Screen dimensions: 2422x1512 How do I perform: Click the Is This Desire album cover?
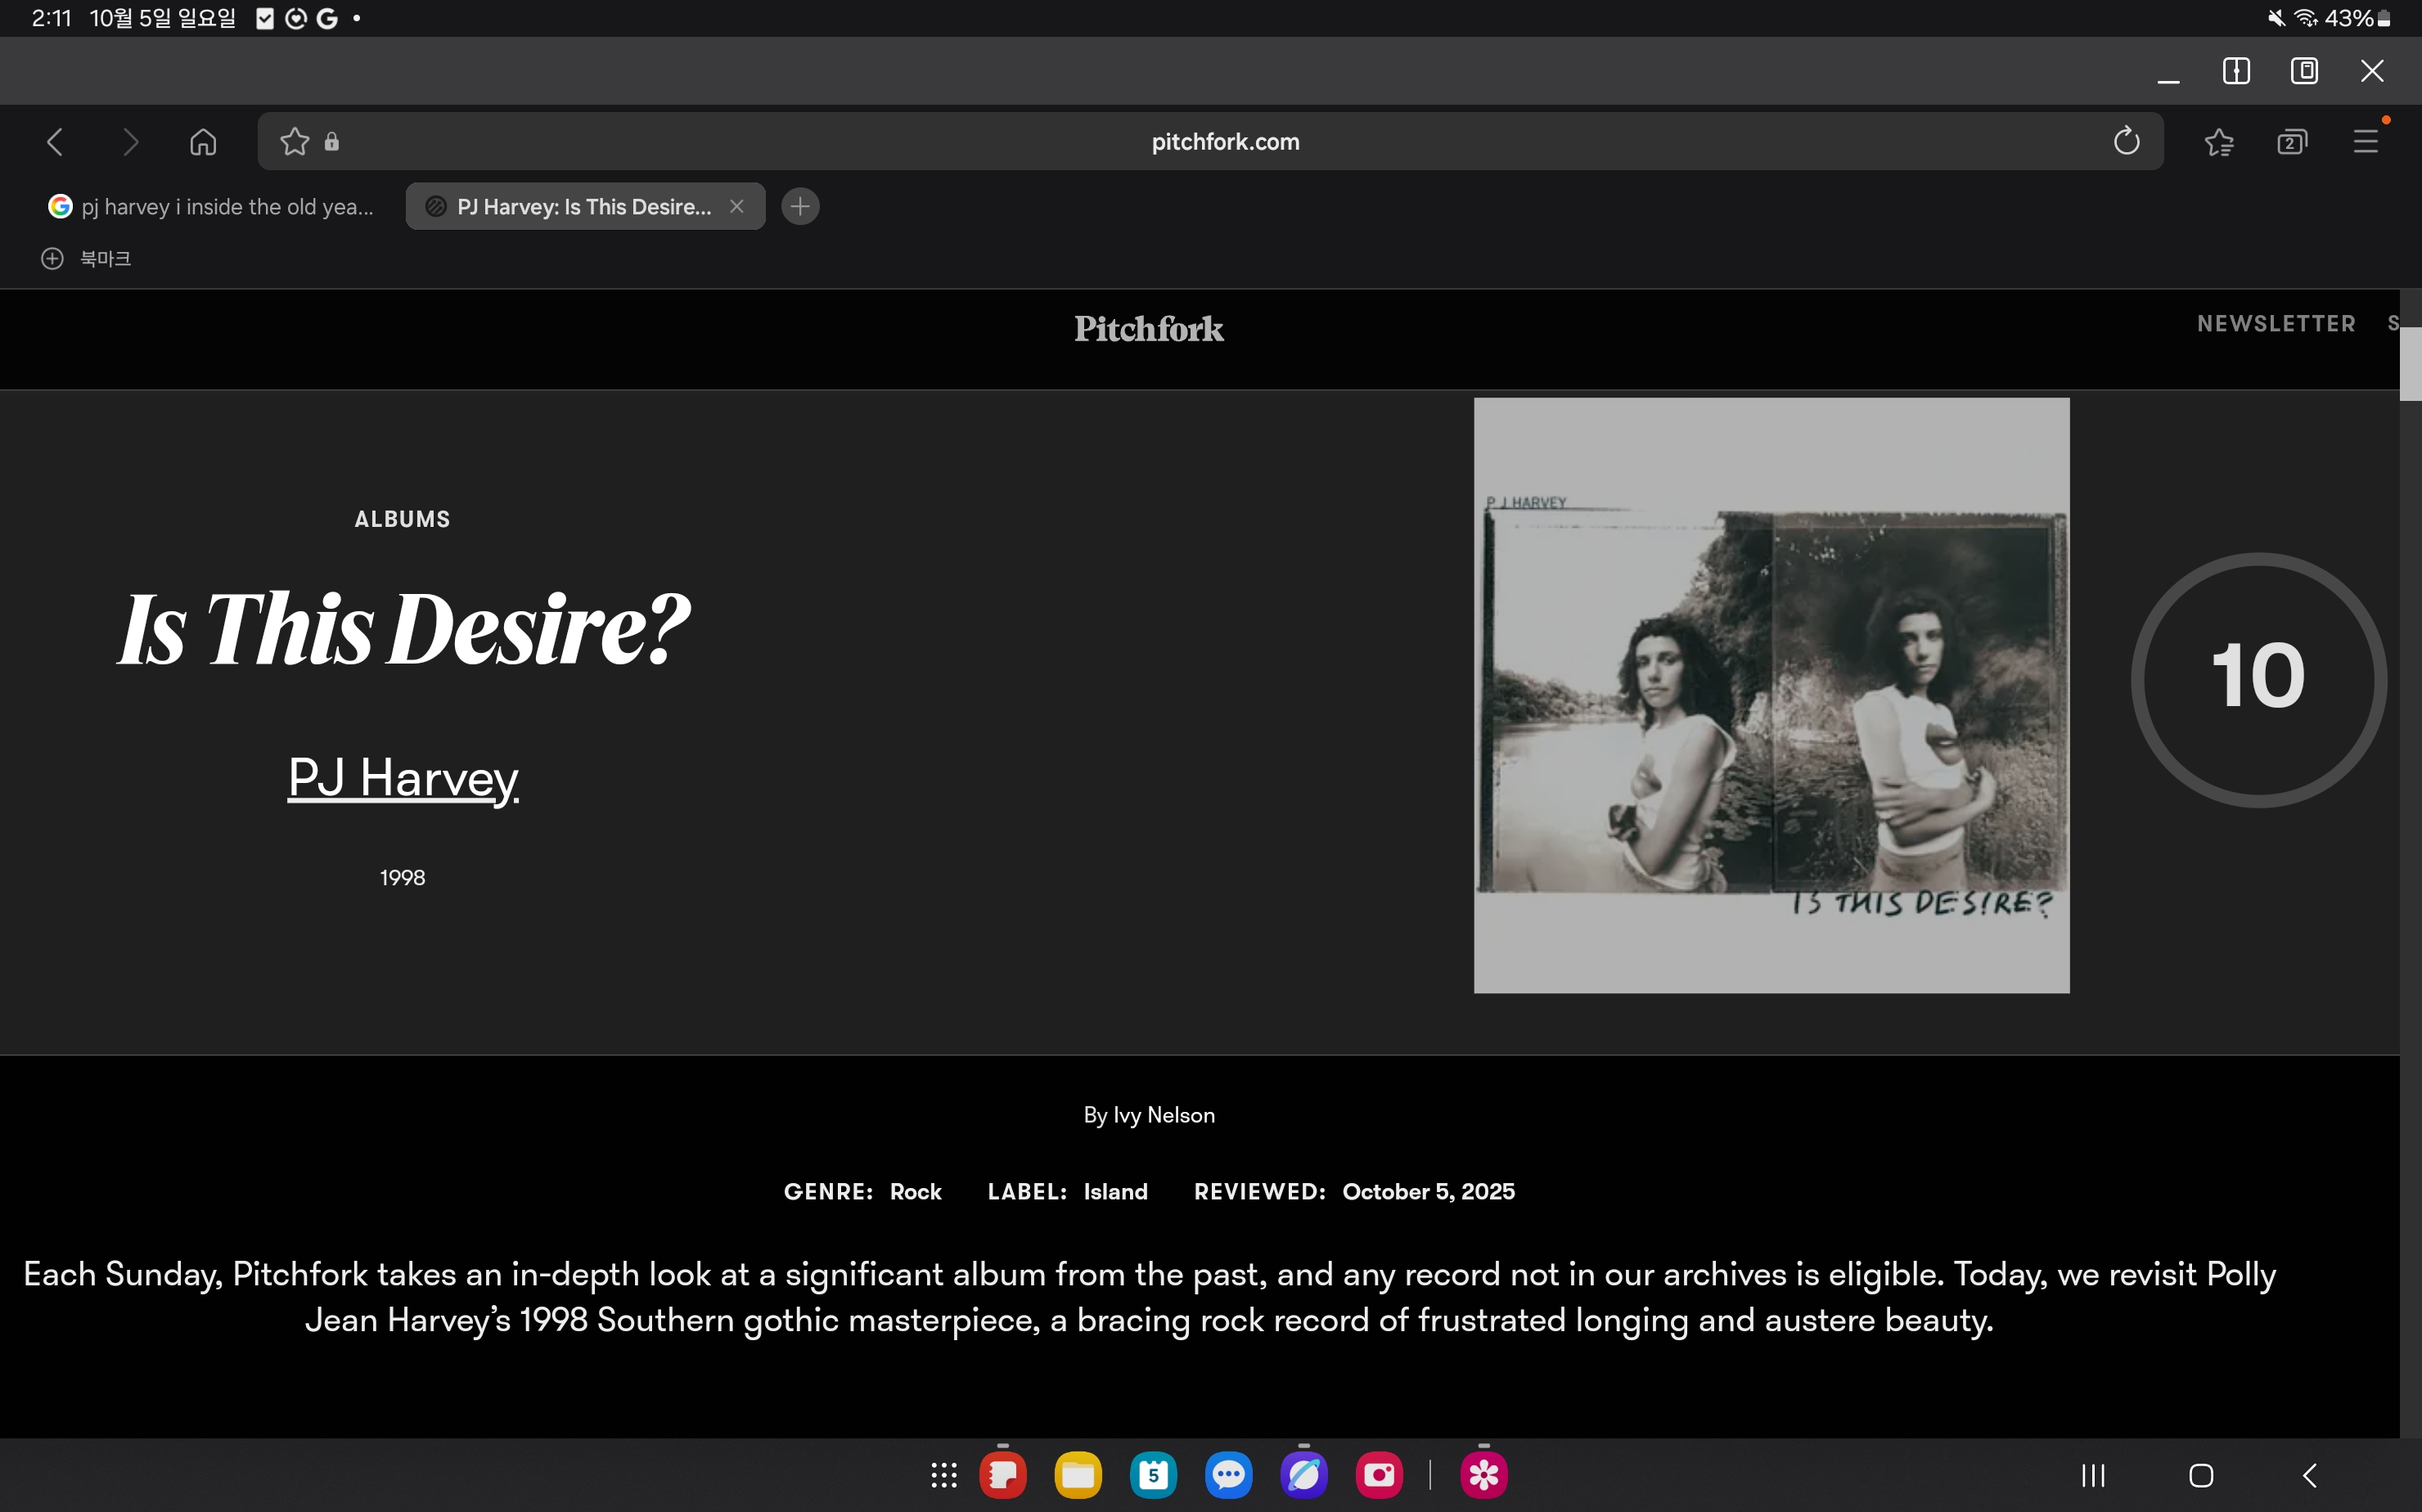[x=1770, y=695]
